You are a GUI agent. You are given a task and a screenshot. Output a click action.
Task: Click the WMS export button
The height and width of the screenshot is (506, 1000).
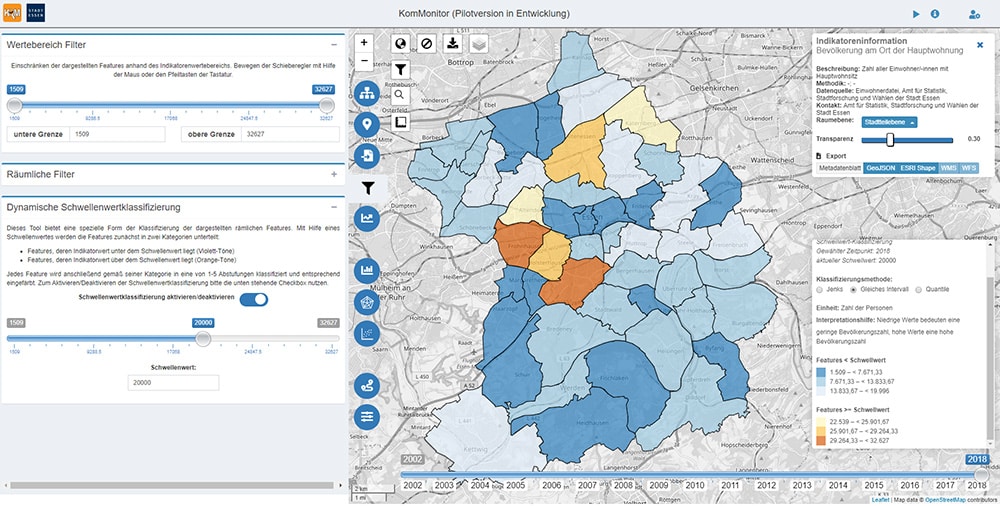(x=949, y=168)
